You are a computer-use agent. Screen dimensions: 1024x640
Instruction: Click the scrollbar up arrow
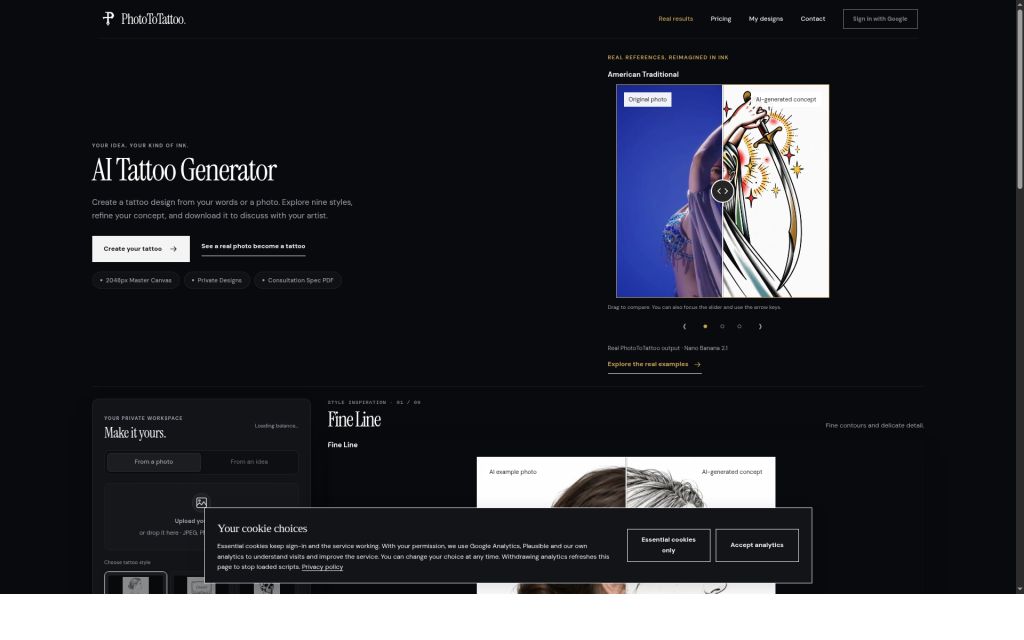1019,4
